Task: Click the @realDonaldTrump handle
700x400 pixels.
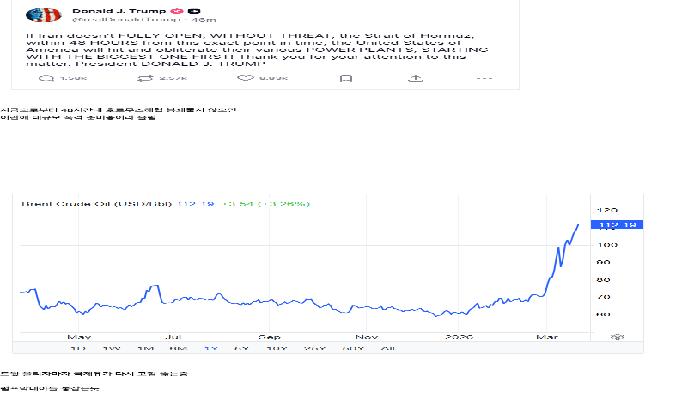Action: click(117, 20)
